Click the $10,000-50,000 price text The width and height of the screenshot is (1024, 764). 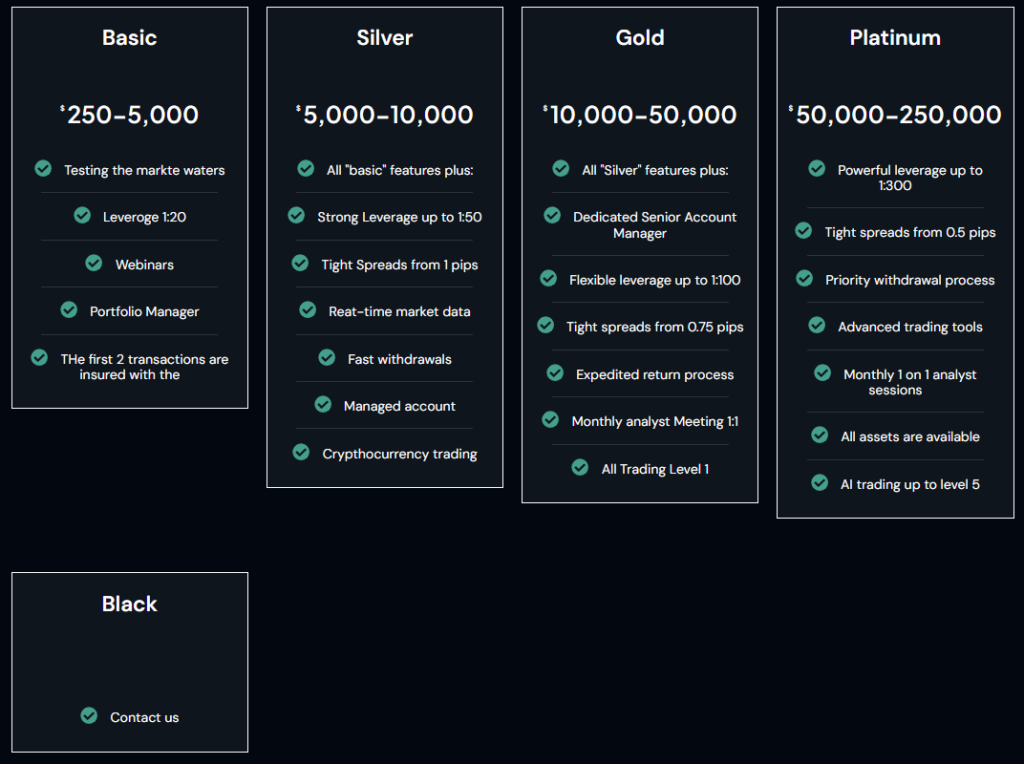[x=643, y=115]
